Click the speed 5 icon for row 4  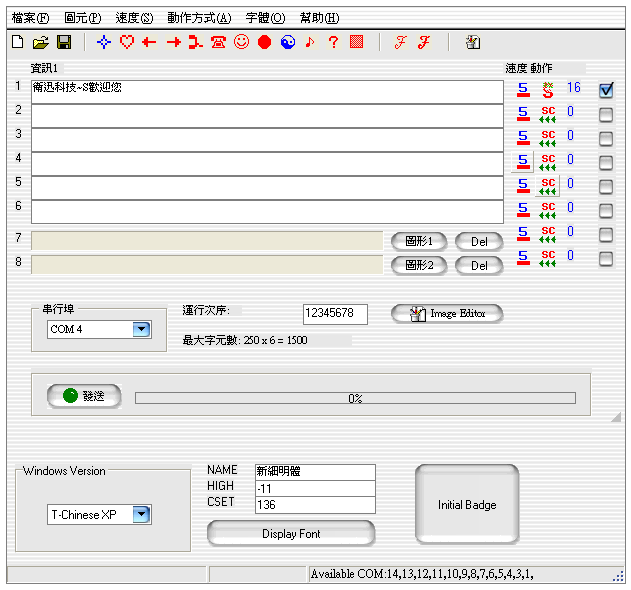523,162
